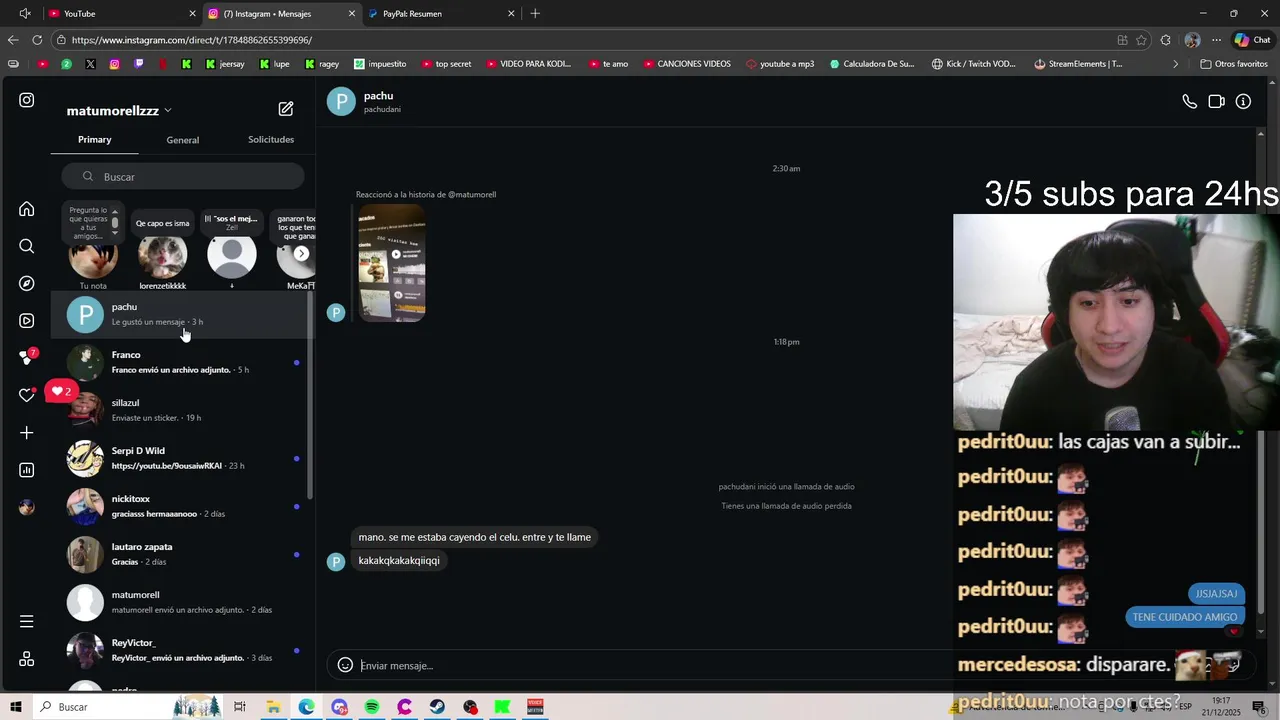Open the profile avatar in the sidebar
The image size is (1280, 720).
click(27, 507)
